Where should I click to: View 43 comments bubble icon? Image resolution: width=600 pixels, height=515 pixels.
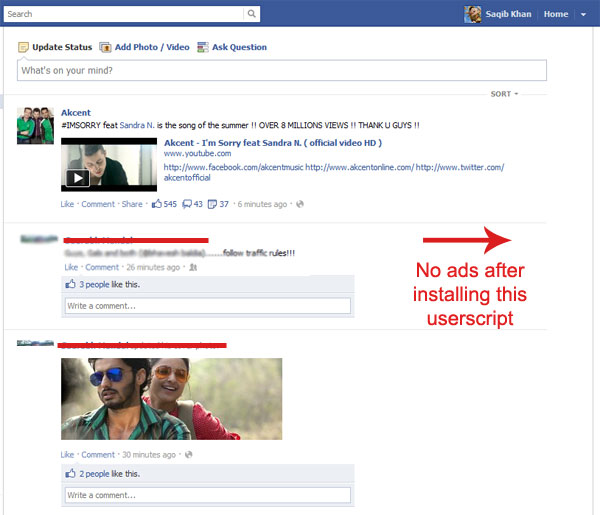pyautogui.click(x=187, y=204)
